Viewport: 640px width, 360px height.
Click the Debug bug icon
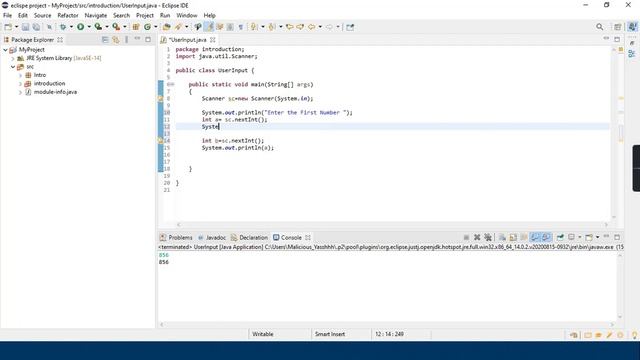tap(62, 27)
